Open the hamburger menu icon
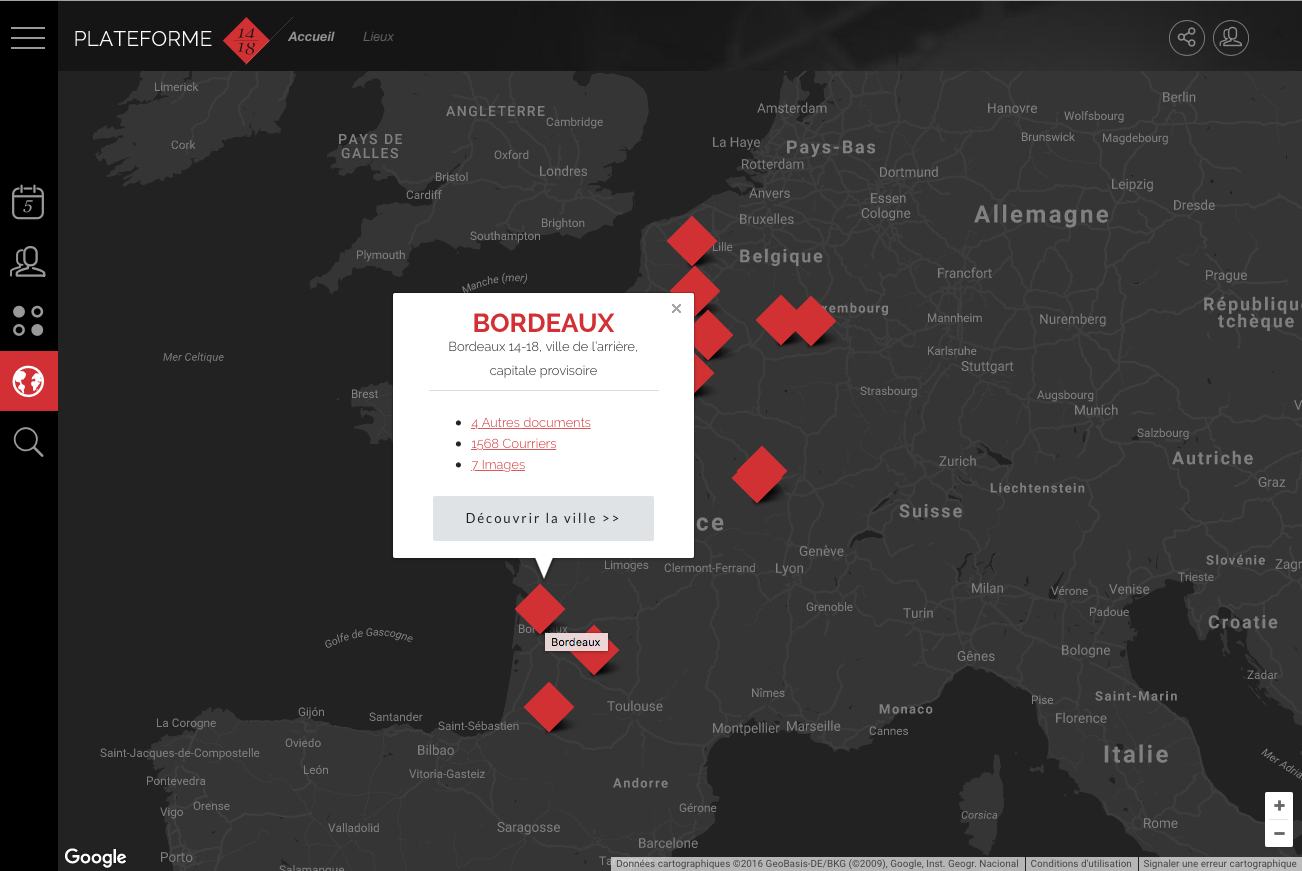This screenshot has width=1302, height=871. coord(28,38)
